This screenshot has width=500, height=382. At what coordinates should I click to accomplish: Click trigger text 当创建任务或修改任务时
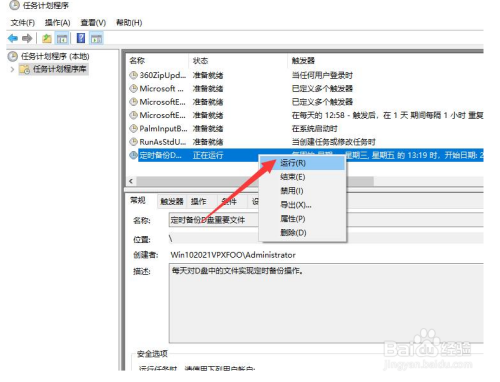pos(333,142)
